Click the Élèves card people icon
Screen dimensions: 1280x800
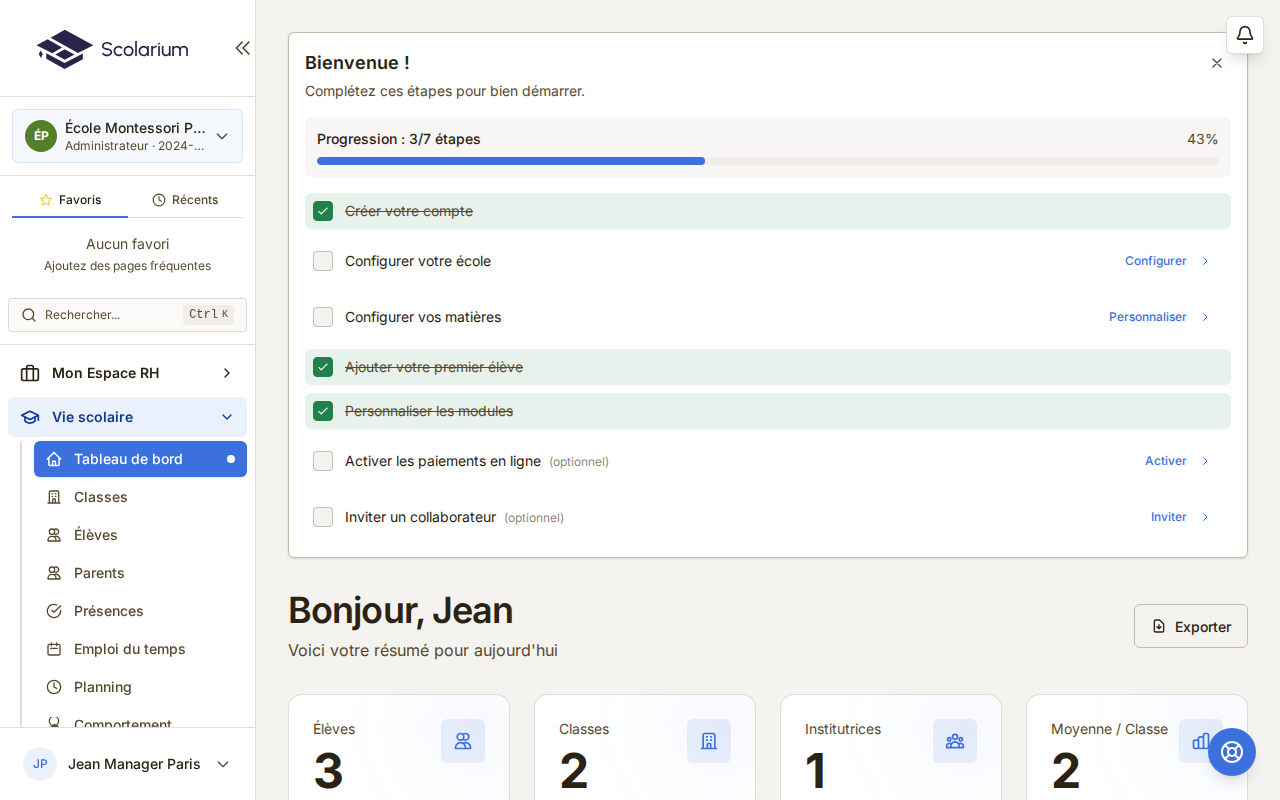(463, 741)
